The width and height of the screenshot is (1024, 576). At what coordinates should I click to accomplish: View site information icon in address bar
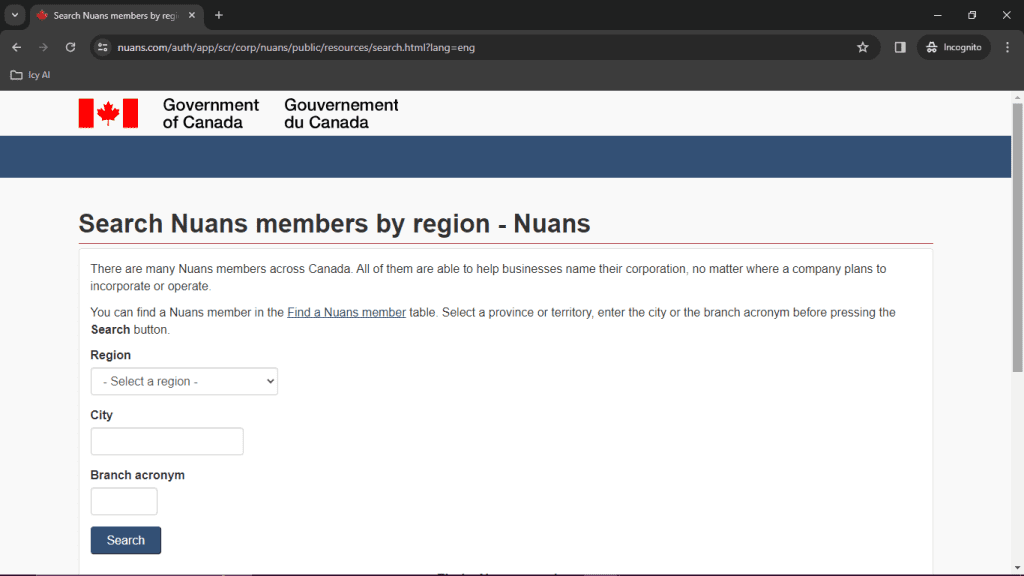tap(102, 47)
